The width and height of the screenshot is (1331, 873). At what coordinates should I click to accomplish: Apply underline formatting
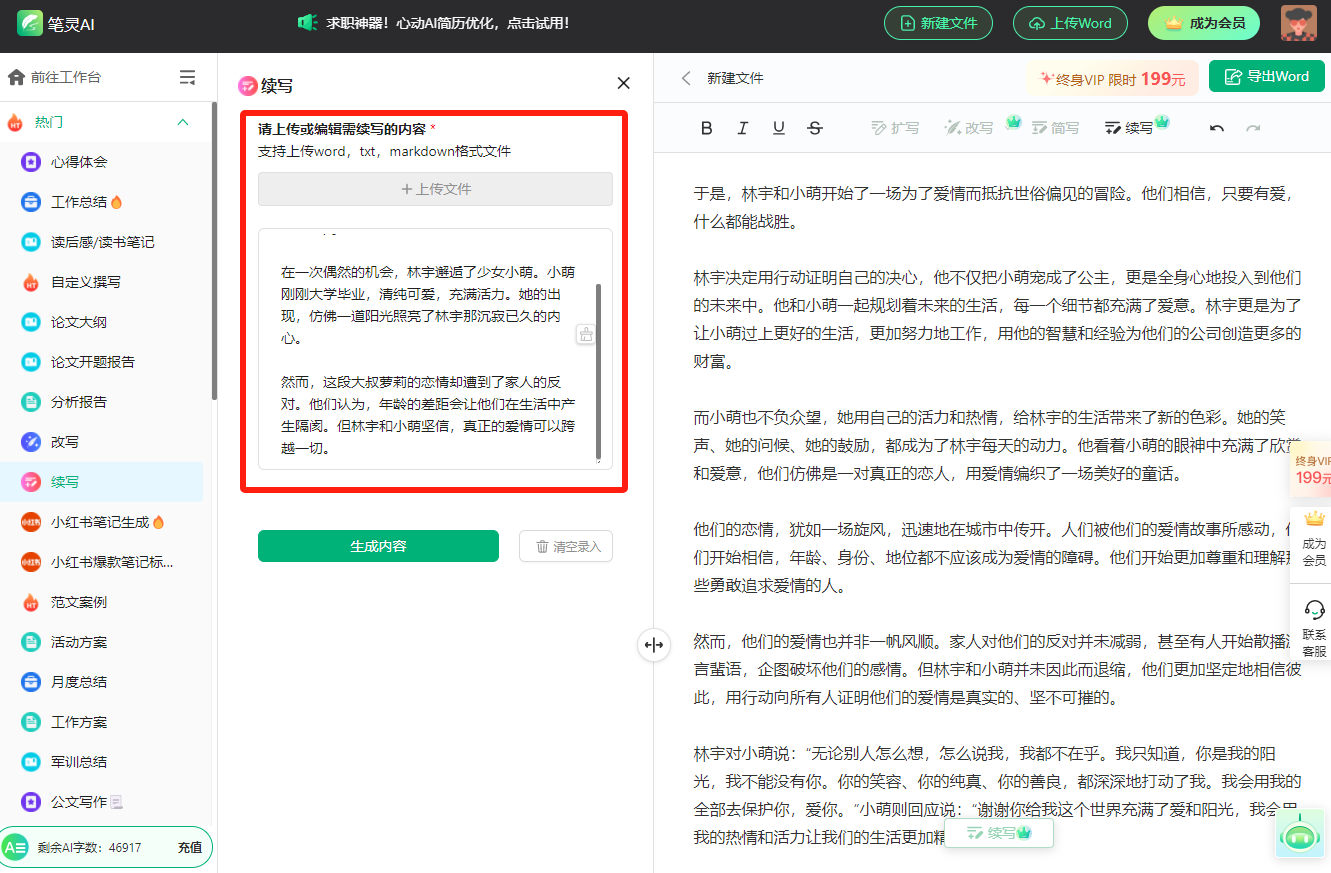778,128
